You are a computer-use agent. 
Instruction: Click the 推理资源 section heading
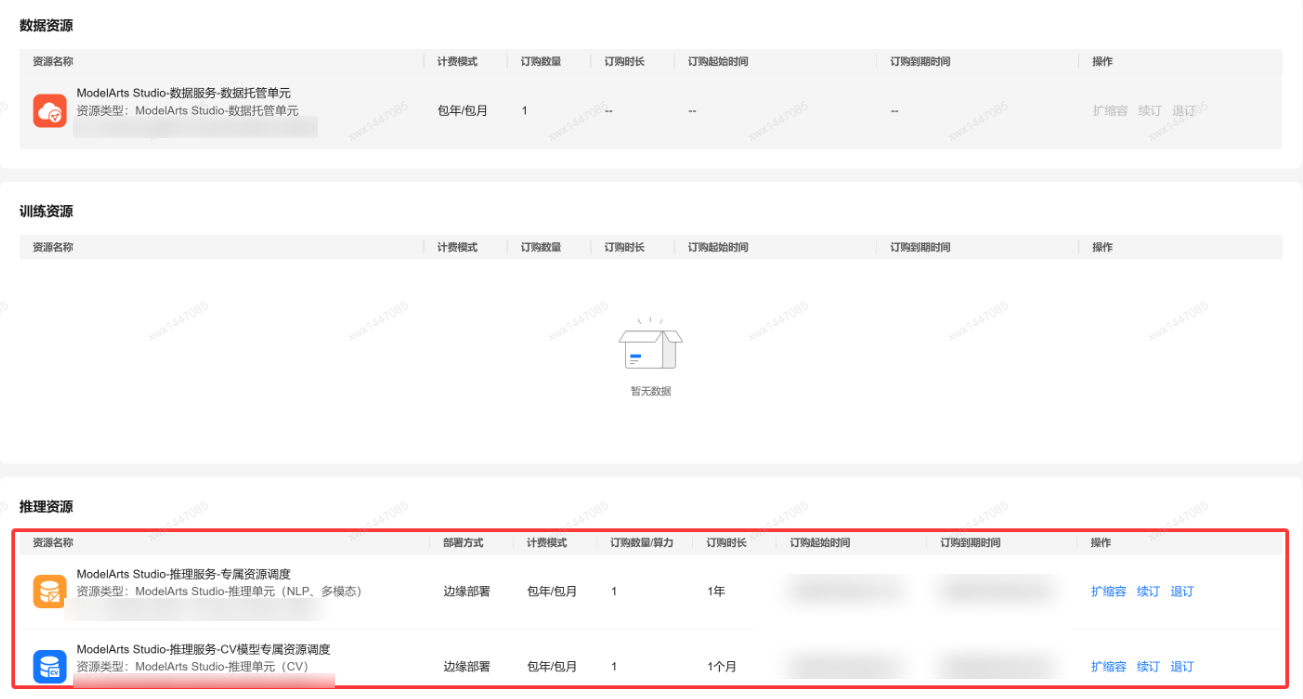pyautogui.click(x=46, y=507)
